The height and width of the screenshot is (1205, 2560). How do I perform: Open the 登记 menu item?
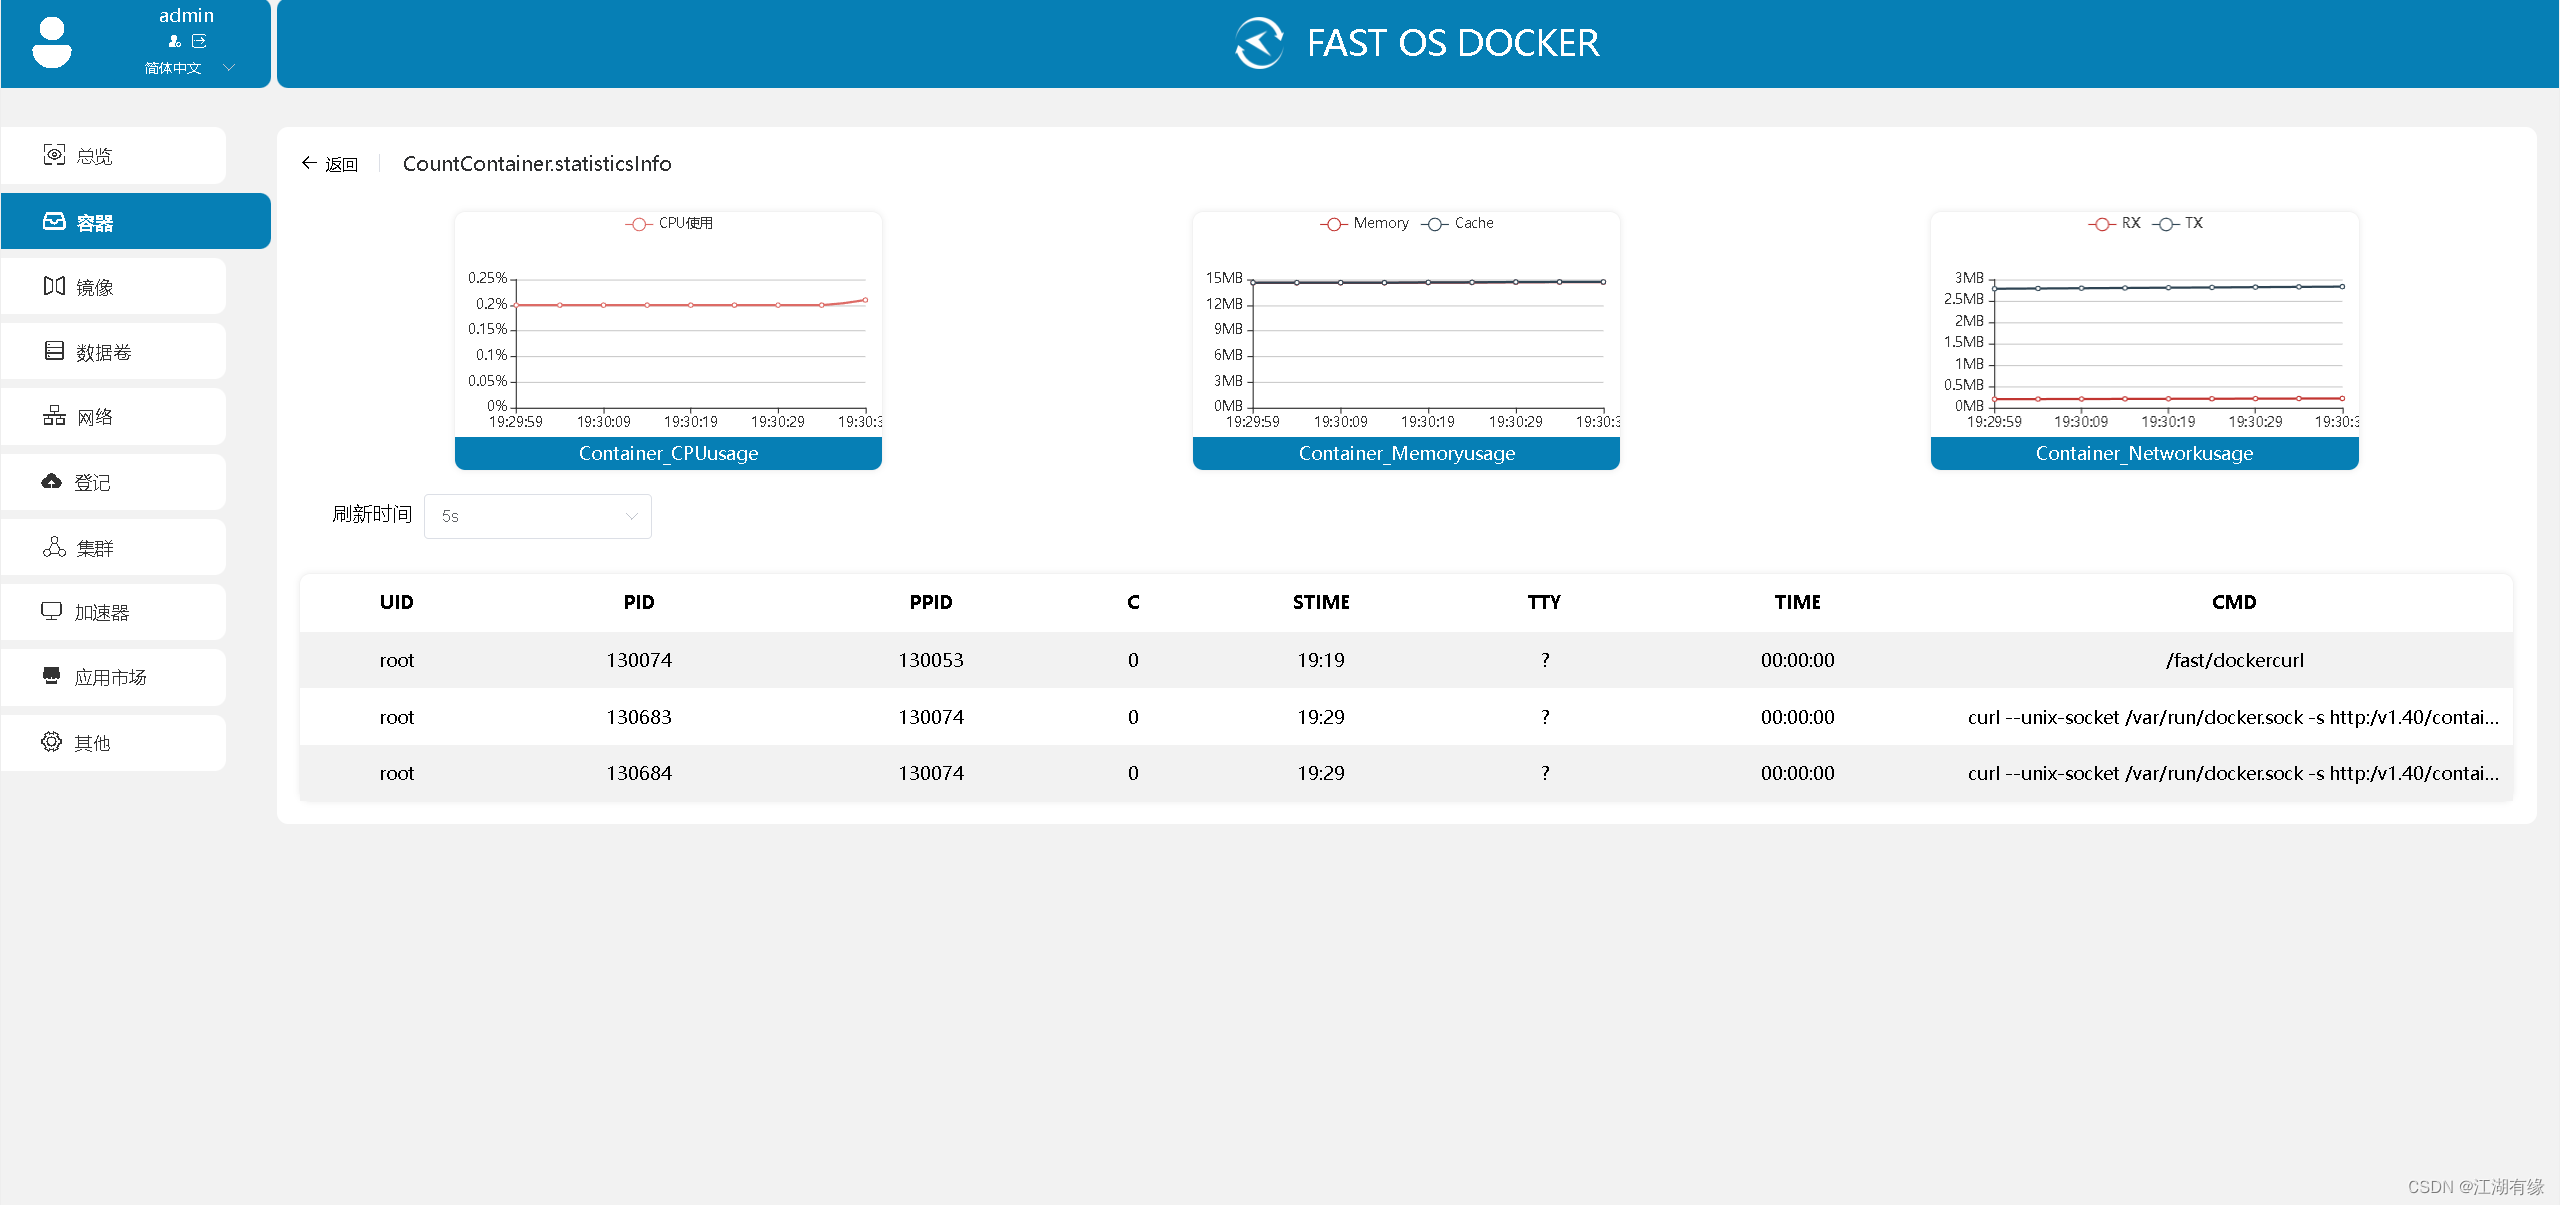coord(114,482)
